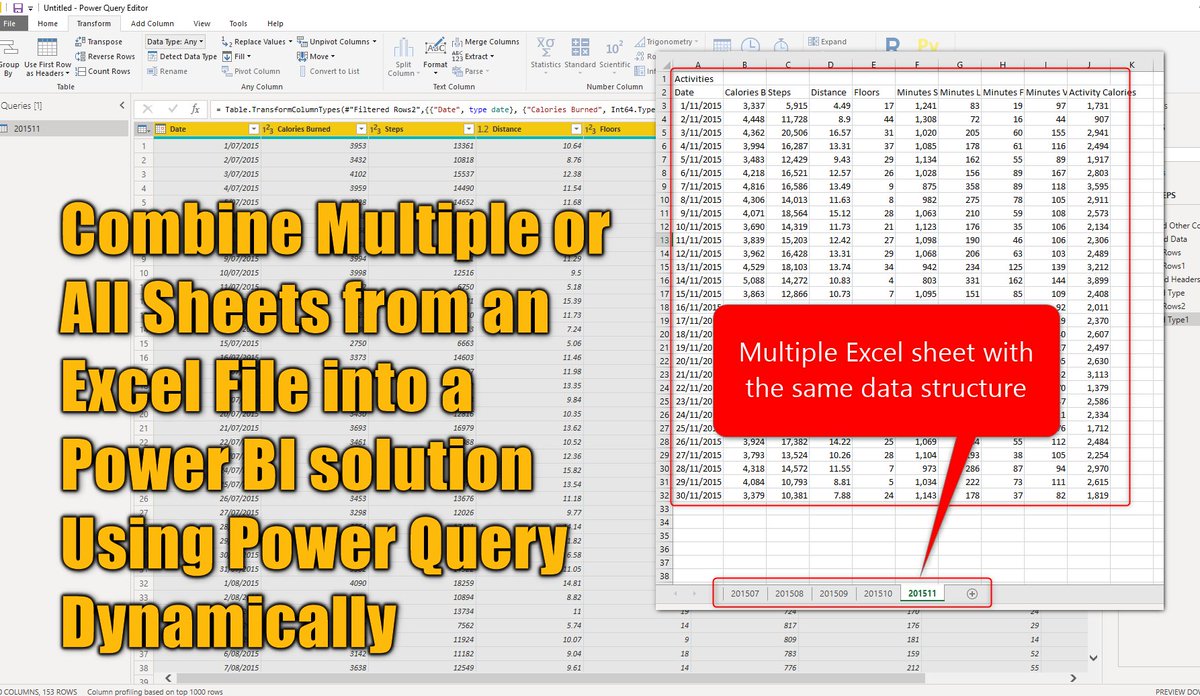1200x696 pixels.
Task: Select the 201511 sheet tab in Excel
Action: tap(922, 593)
